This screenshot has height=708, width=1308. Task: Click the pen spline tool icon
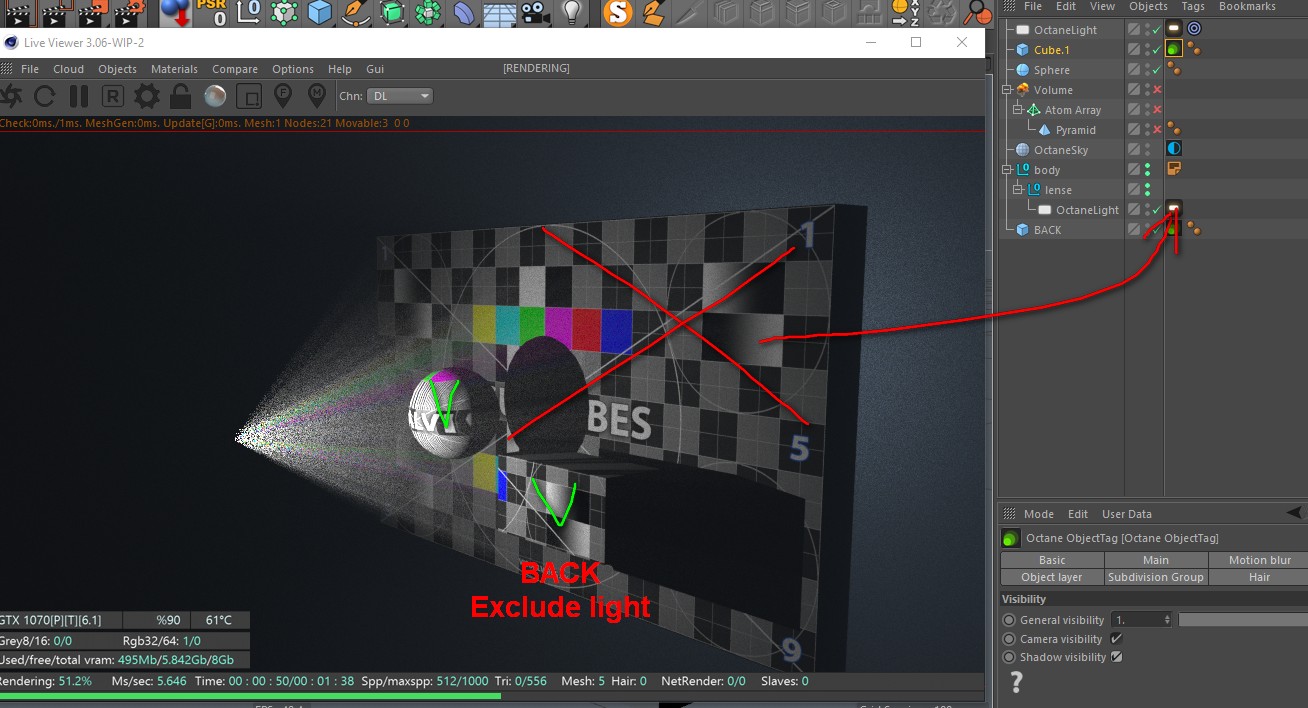(x=356, y=12)
